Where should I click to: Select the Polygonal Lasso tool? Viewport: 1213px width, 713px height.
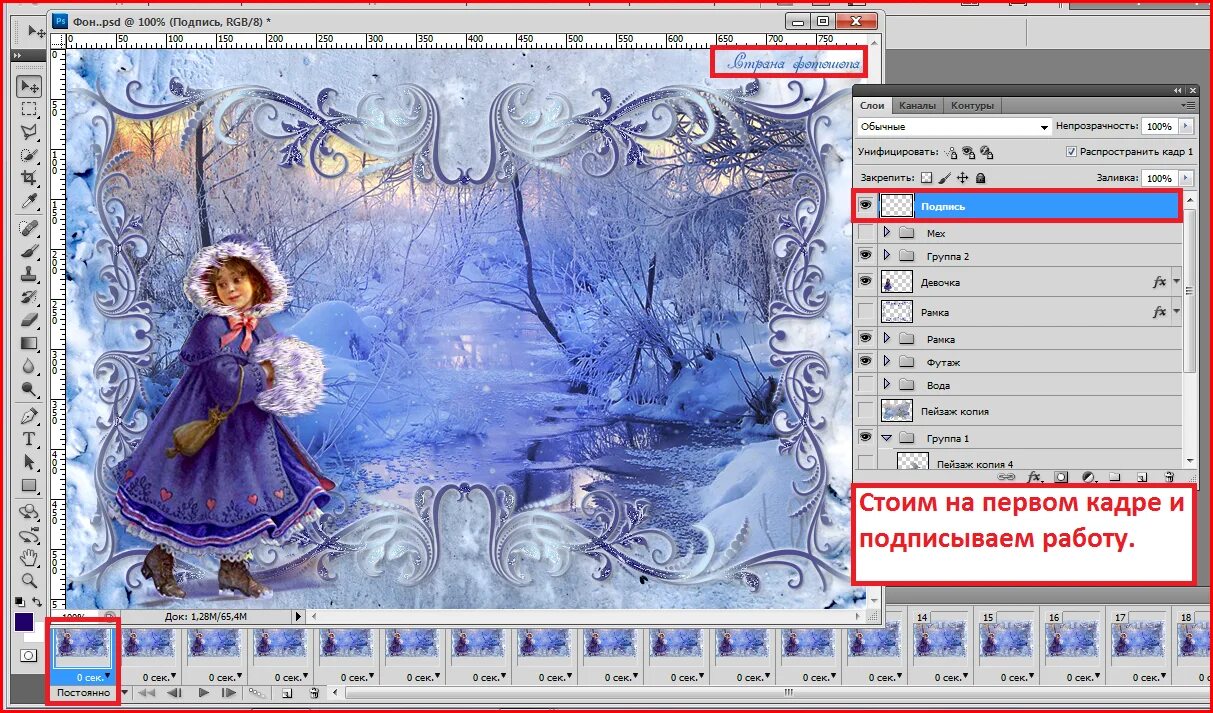29,131
